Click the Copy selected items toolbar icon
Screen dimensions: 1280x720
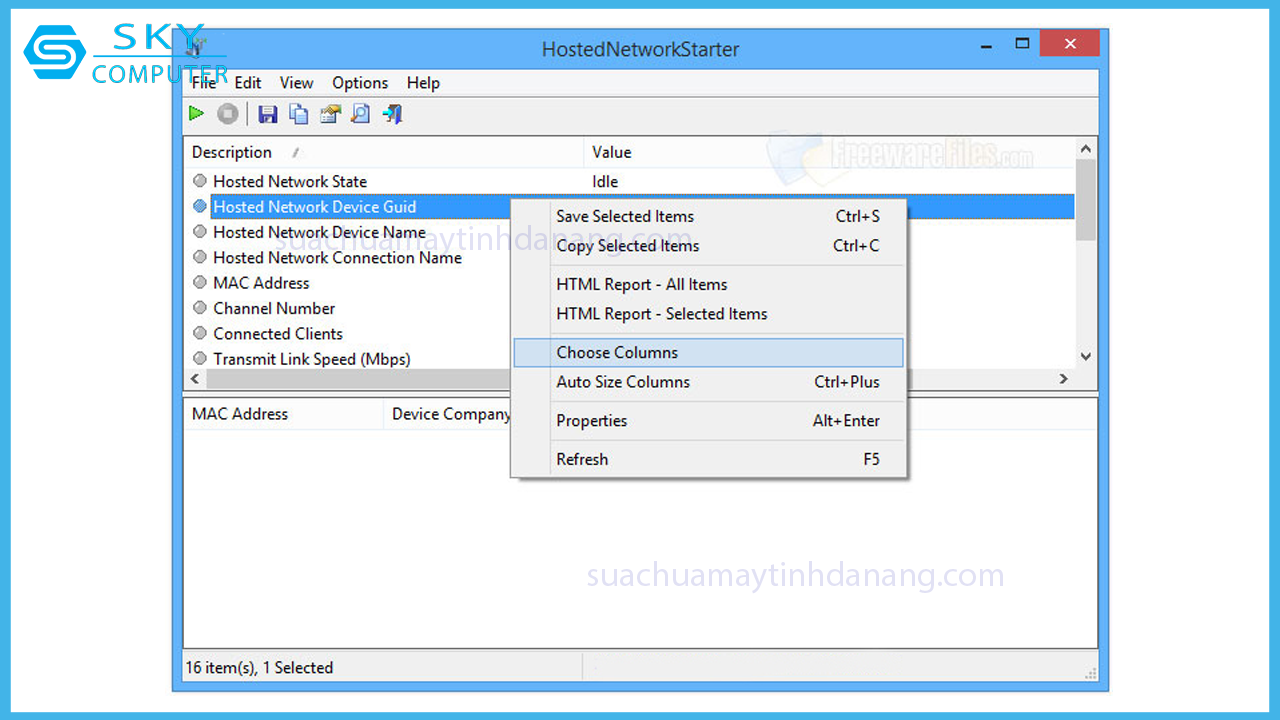tap(299, 114)
